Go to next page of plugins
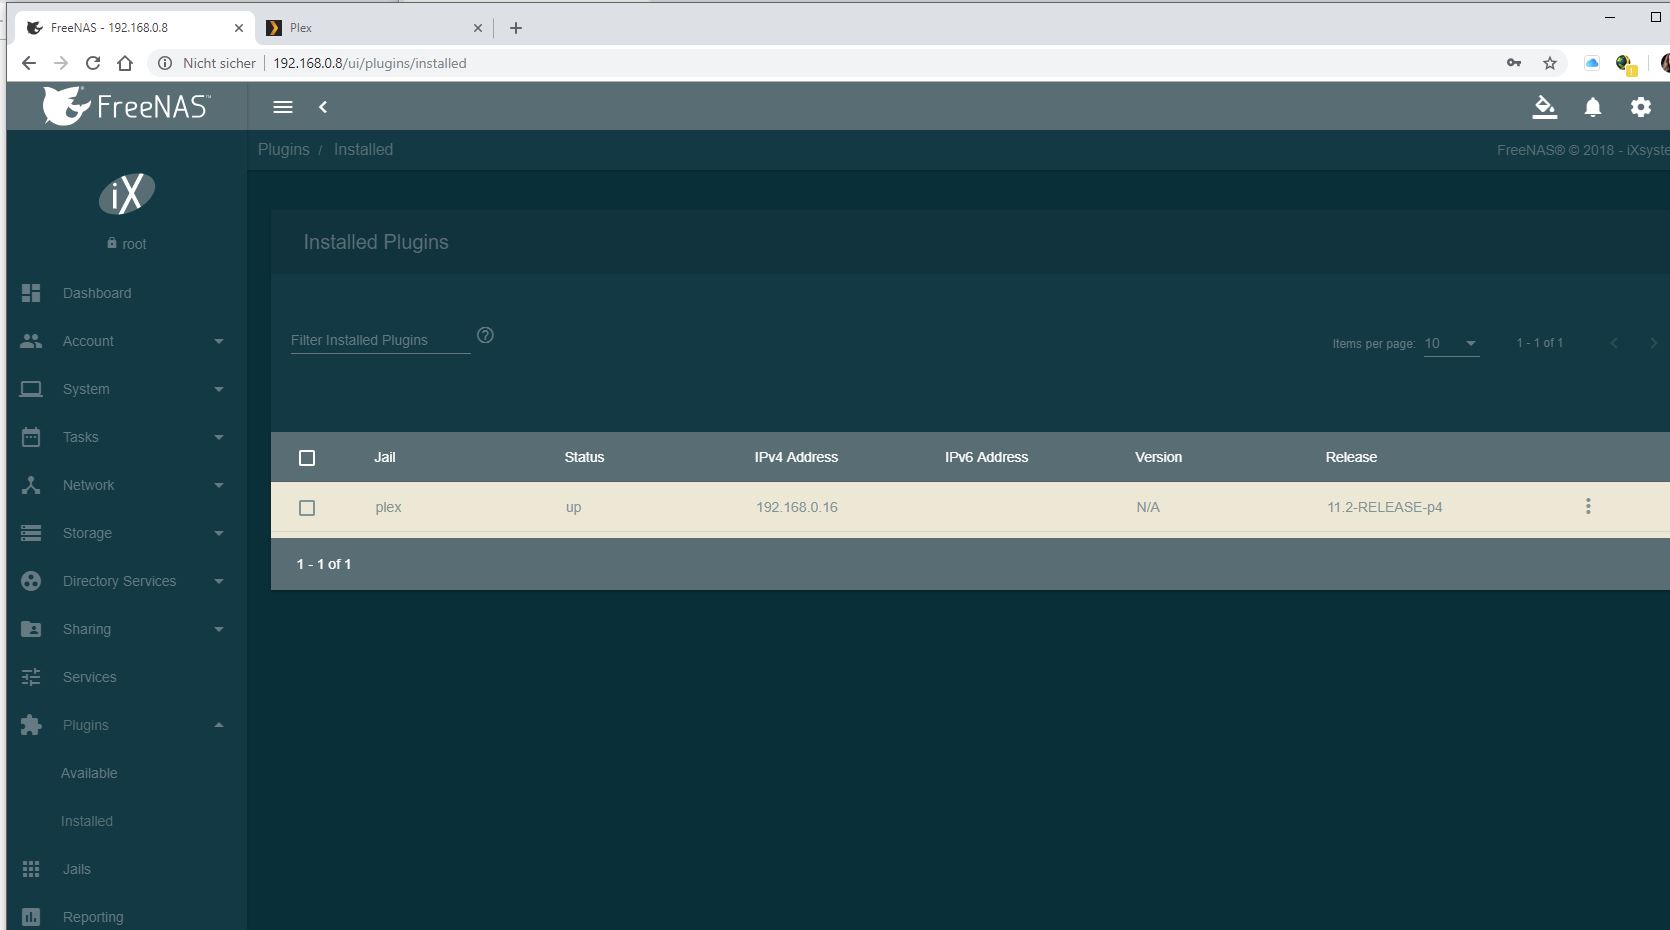This screenshot has height=930, width=1670. (1653, 343)
